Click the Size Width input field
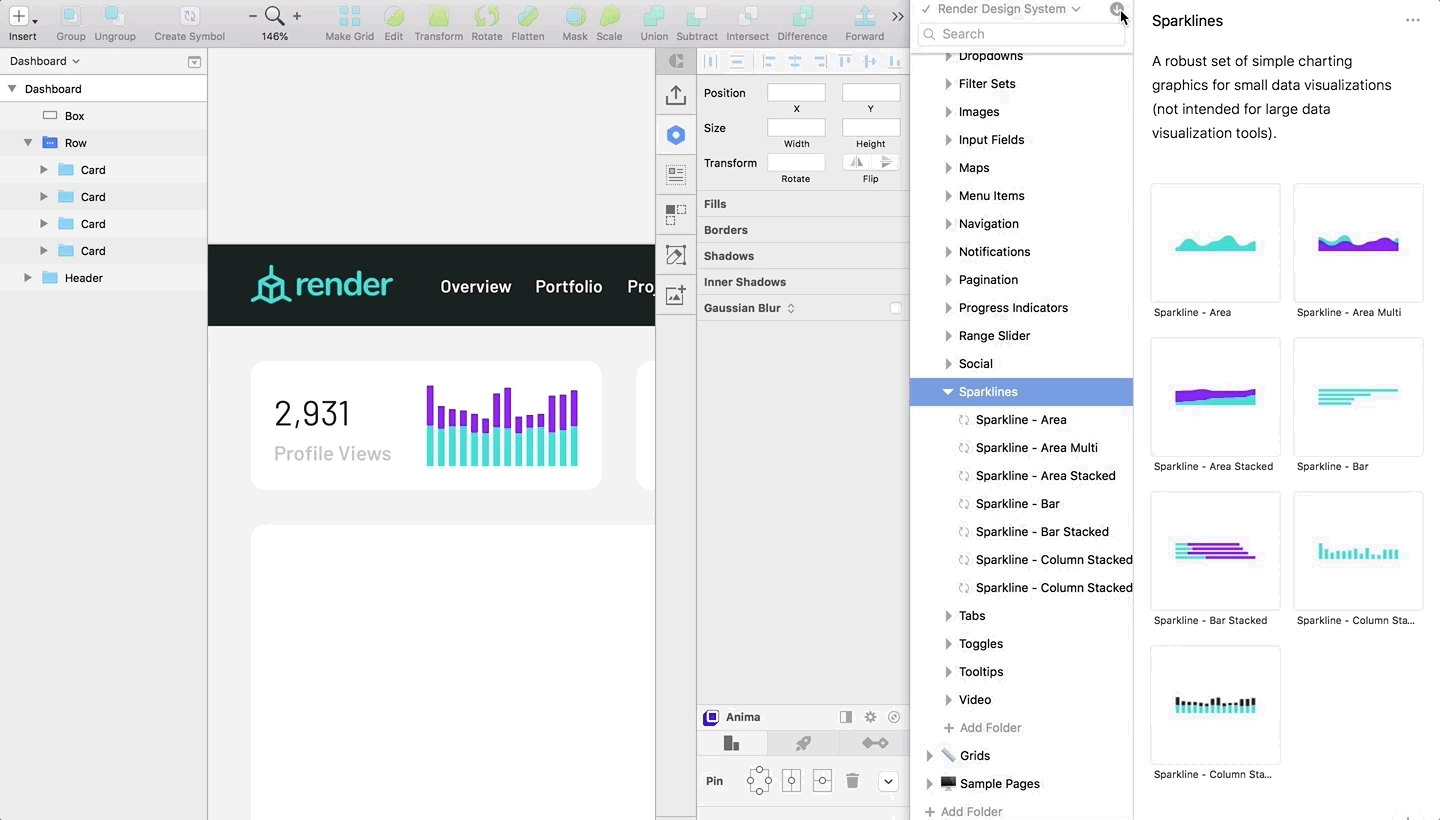The height and width of the screenshot is (820, 1440). pyautogui.click(x=796, y=127)
